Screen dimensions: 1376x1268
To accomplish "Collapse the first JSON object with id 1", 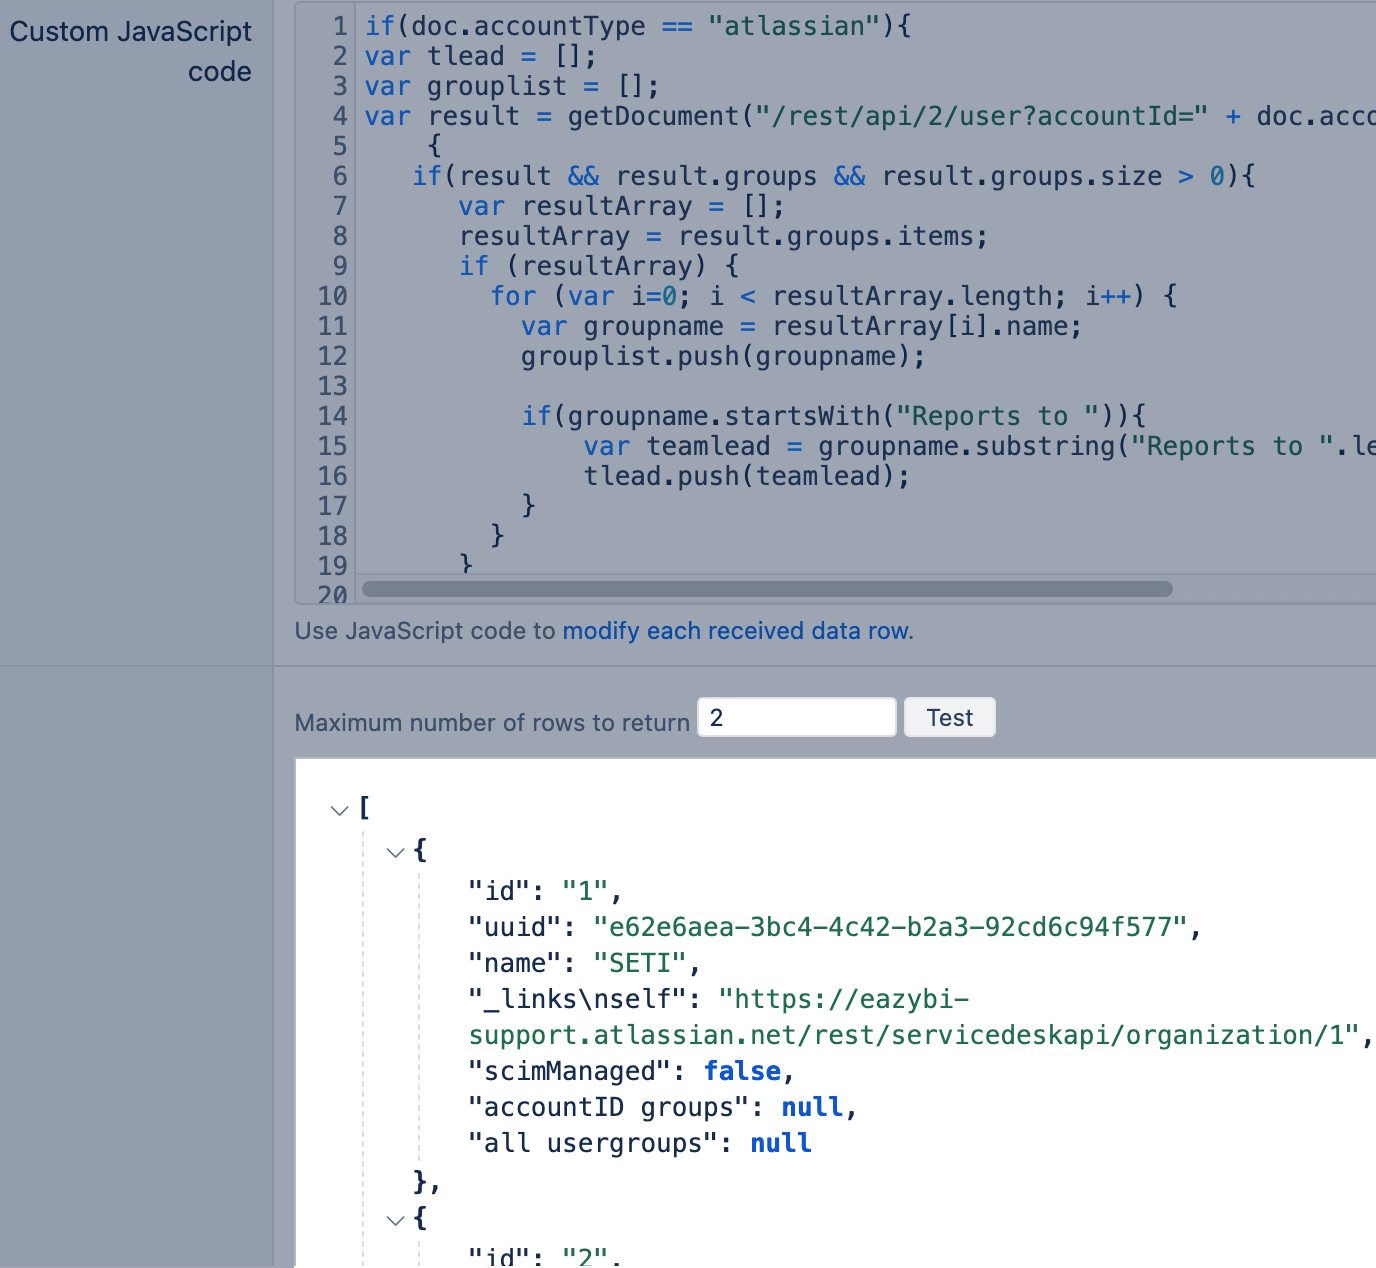I will (396, 852).
